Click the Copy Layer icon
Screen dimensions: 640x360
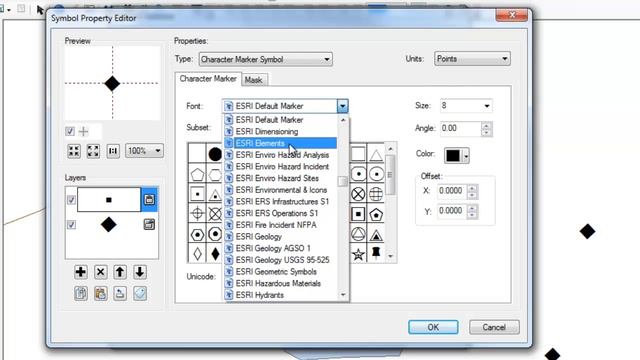pyautogui.click(x=80, y=293)
